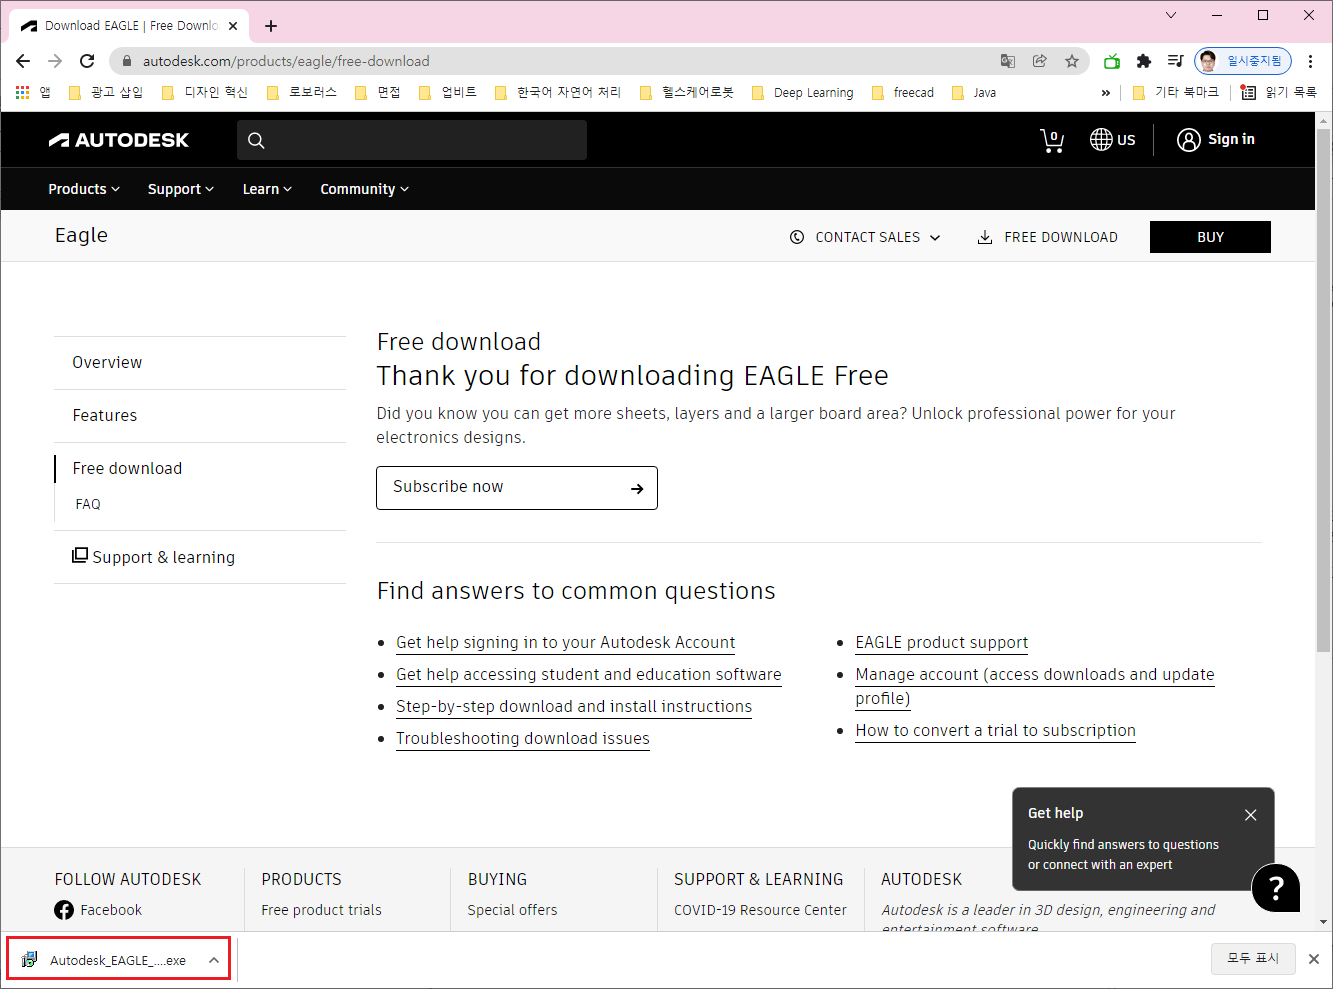This screenshot has height=989, width=1333.
Task: Show hidden bookmarks with the double chevron
Action: [1105, 92]
